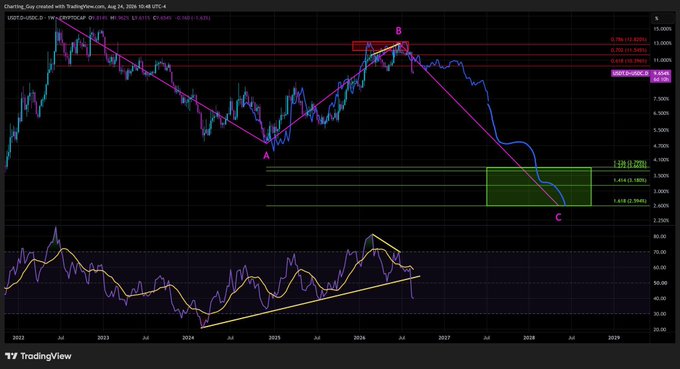This screenshot has width=680, height=369.
Task: Click the 40.00 RSI axis value
Action: tap(660, 298)
